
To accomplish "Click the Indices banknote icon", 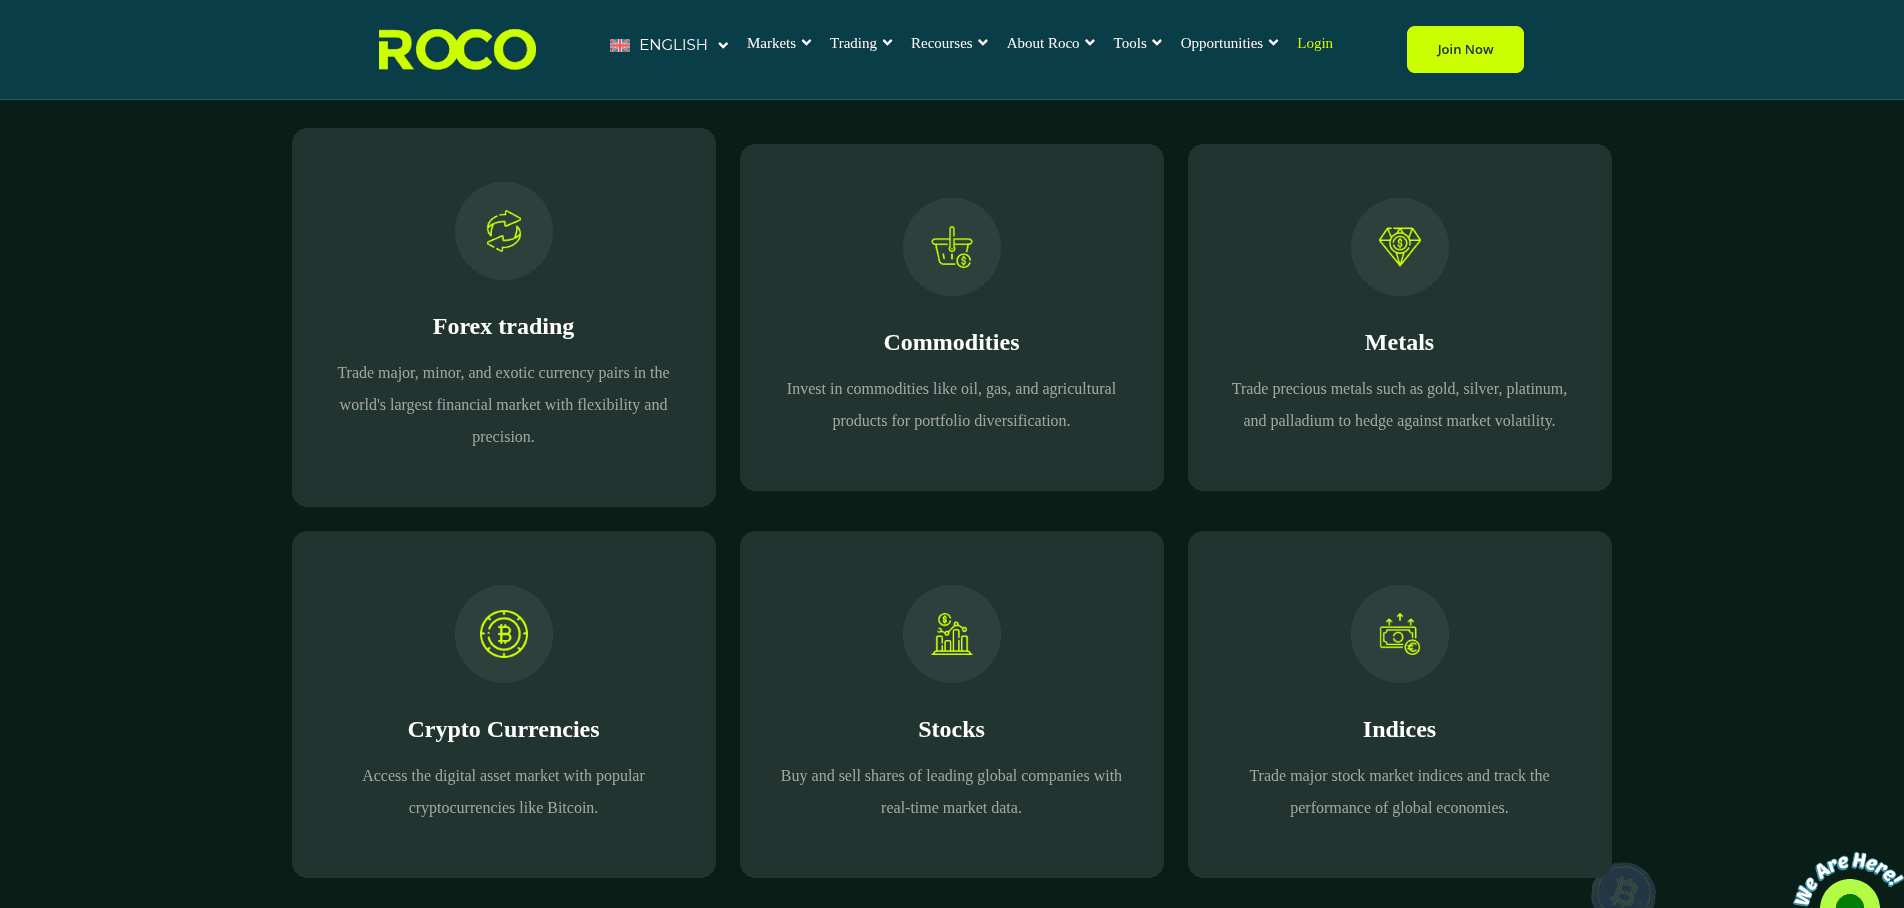I will coord(1399,634).
